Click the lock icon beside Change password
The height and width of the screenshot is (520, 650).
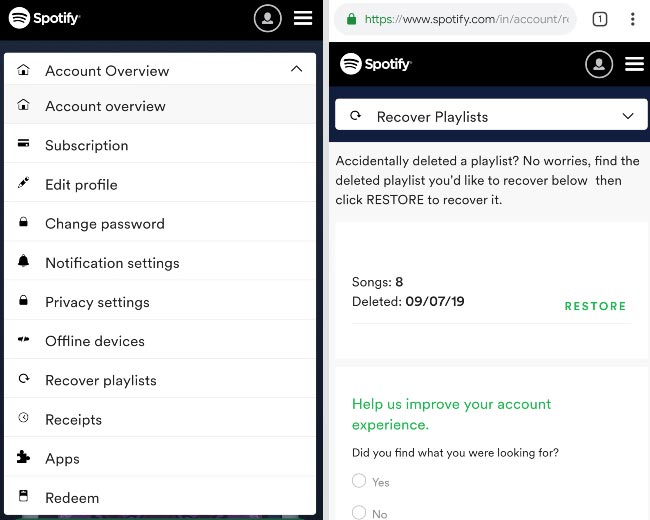tap(24, 222)
